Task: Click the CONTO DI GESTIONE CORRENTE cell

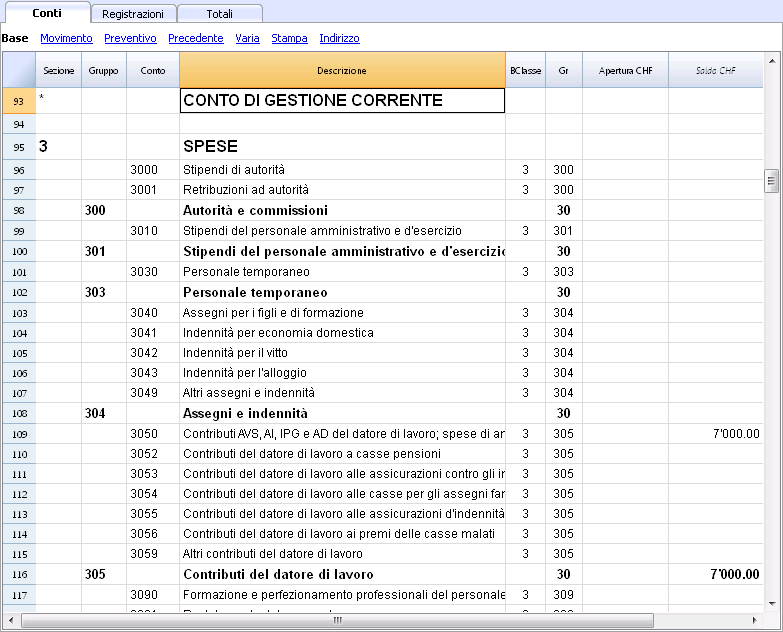Action: [x=342, y=100]
